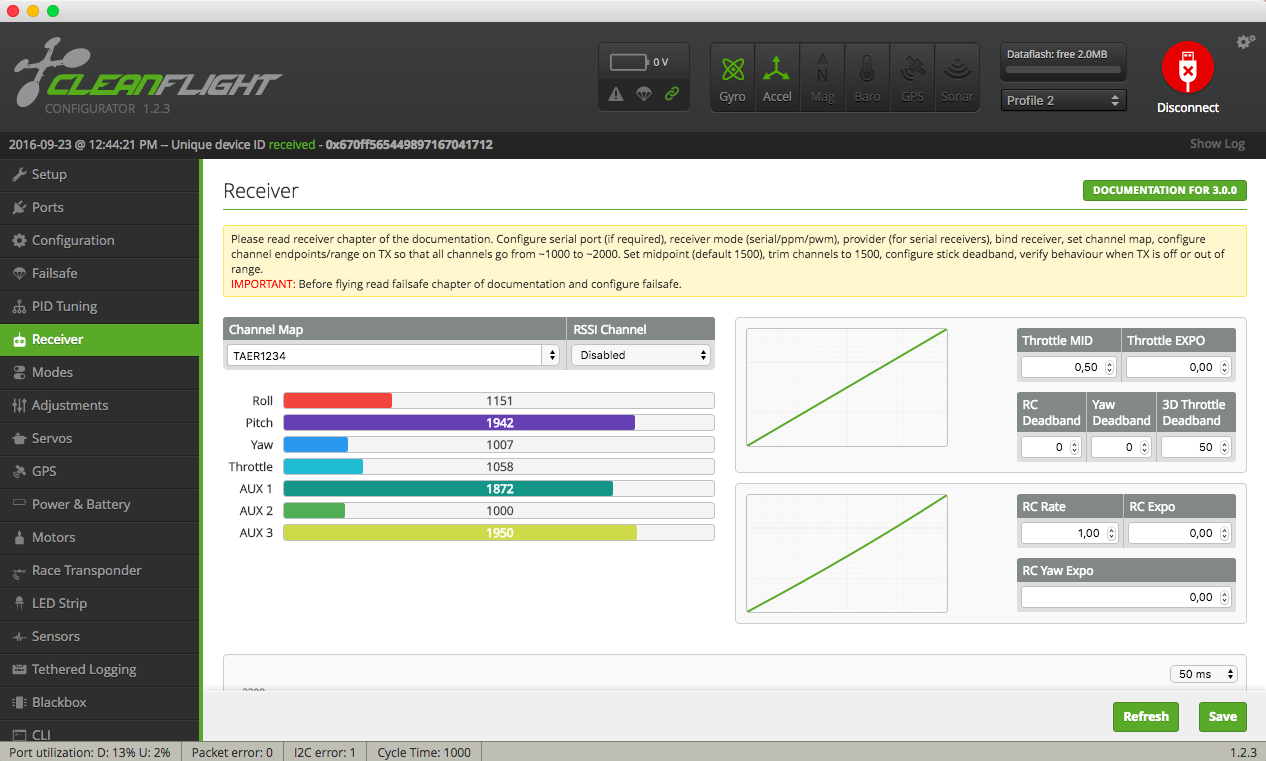
Task: Open the Ports tab
Action: coord(100,207)
